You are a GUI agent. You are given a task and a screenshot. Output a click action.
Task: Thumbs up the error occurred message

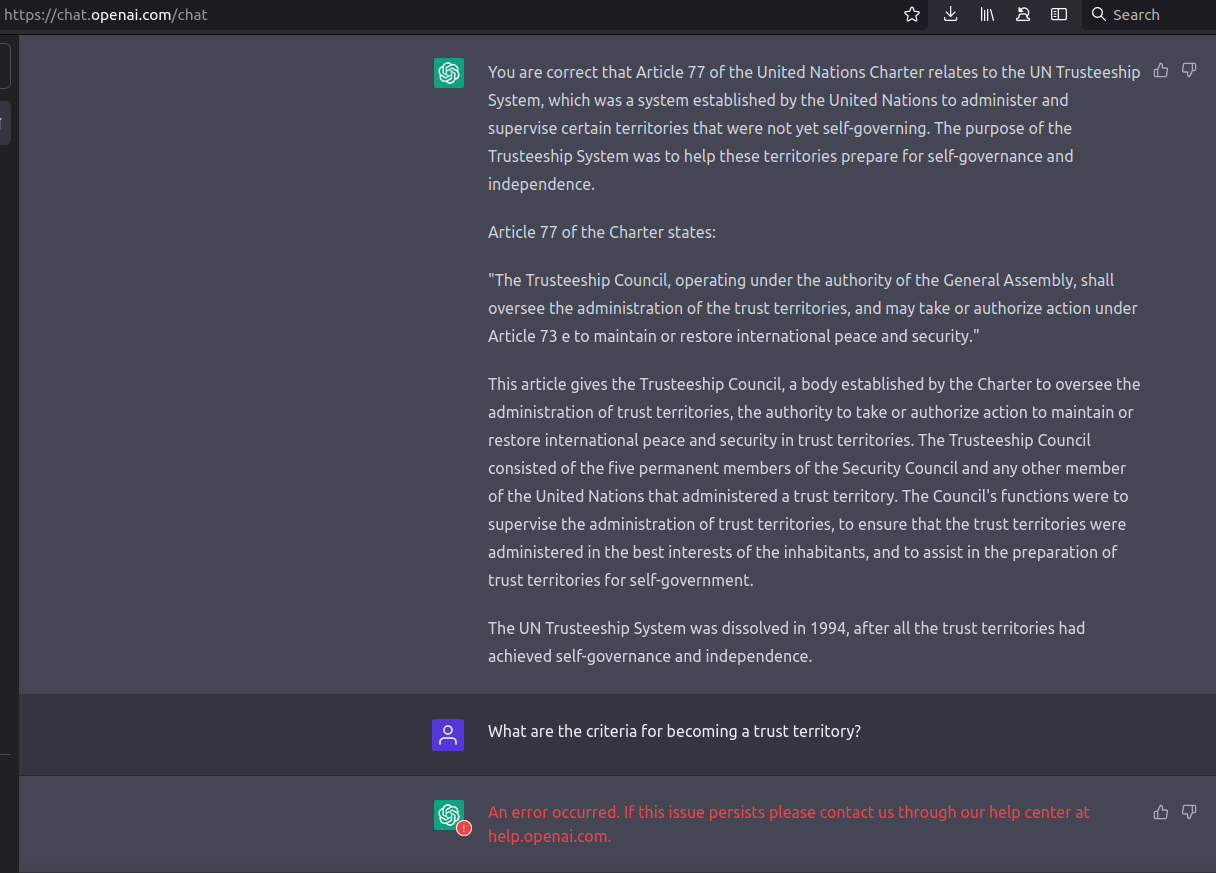[x=1161, y=812]
